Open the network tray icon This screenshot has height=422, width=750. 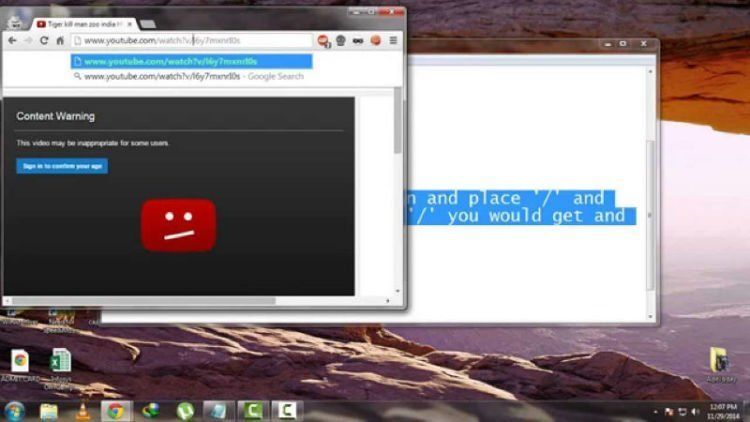pos(683,411)
